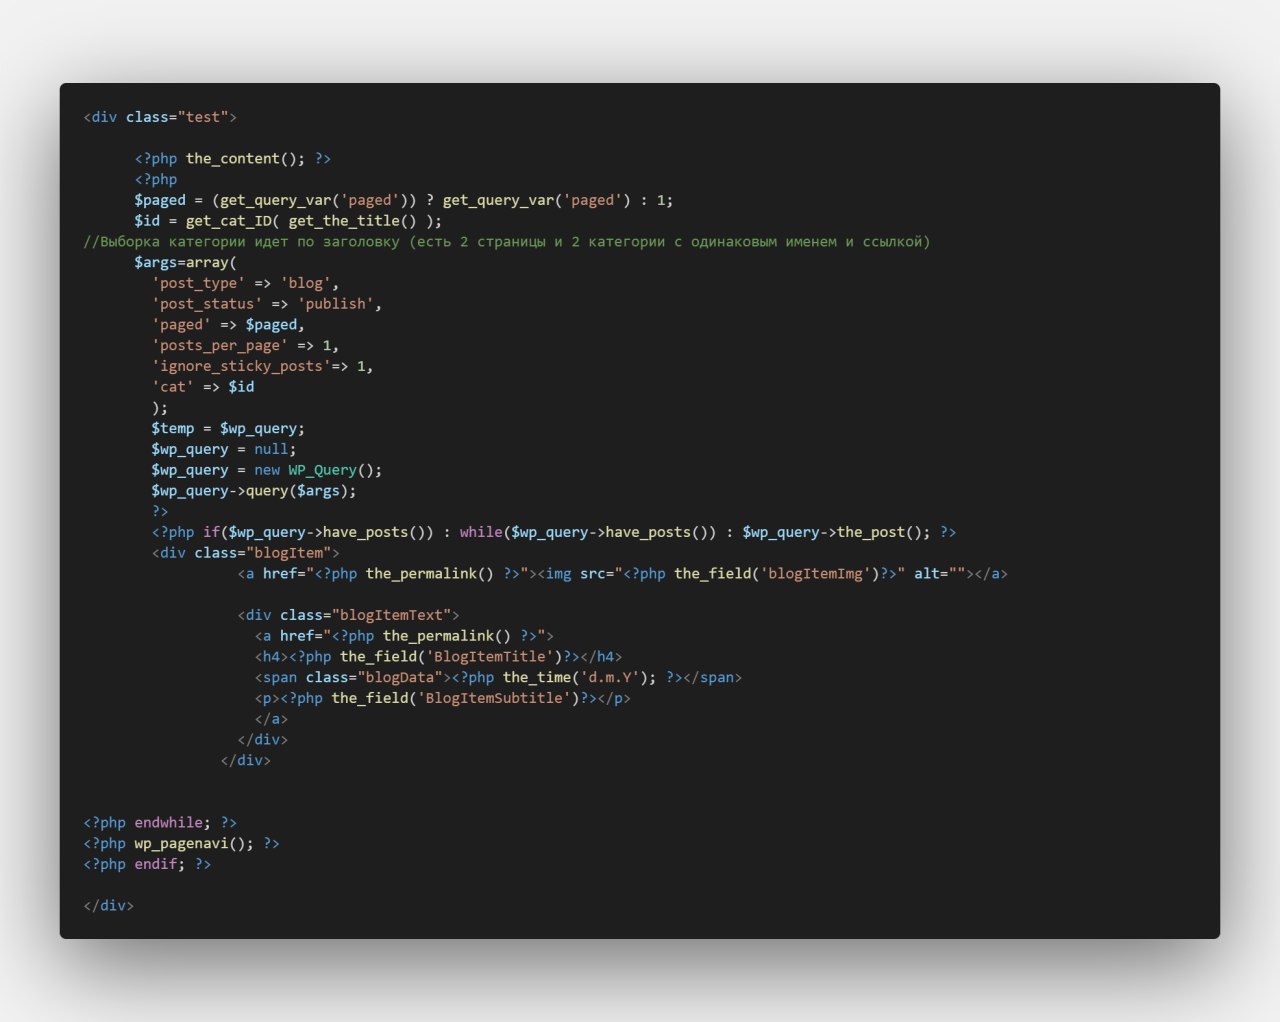
Task: Click the final closing </div> tag
Action: click(x=109, y=906)
